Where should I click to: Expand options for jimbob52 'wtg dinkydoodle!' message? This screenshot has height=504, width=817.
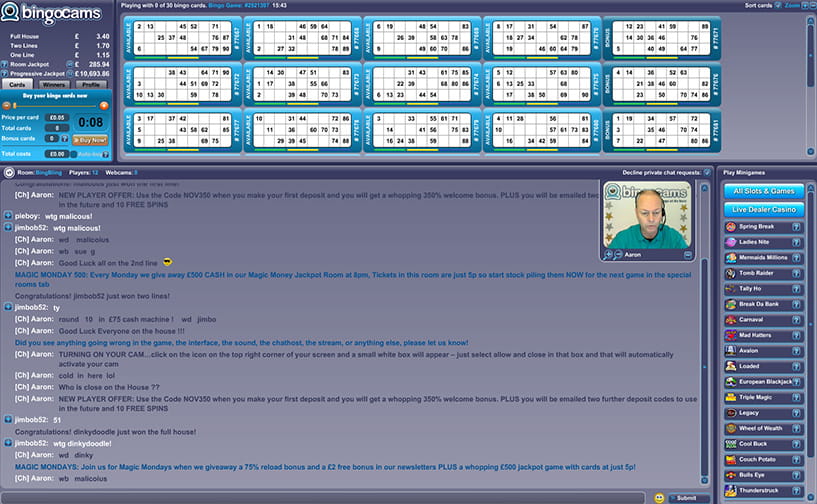tap(8, 442)
